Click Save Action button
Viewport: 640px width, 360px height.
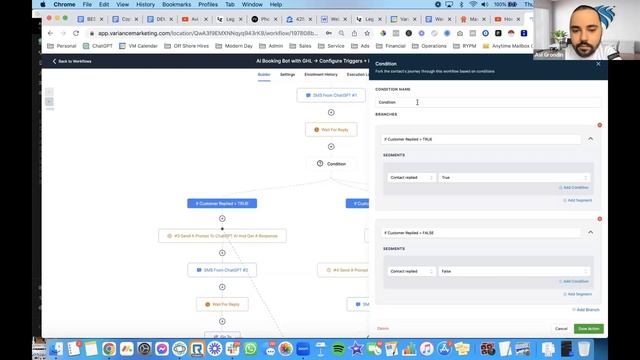pos(589,329)
